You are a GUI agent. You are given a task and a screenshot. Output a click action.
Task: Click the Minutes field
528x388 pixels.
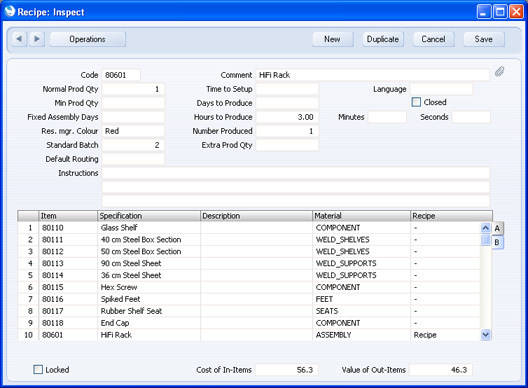(x=387, y=117)
